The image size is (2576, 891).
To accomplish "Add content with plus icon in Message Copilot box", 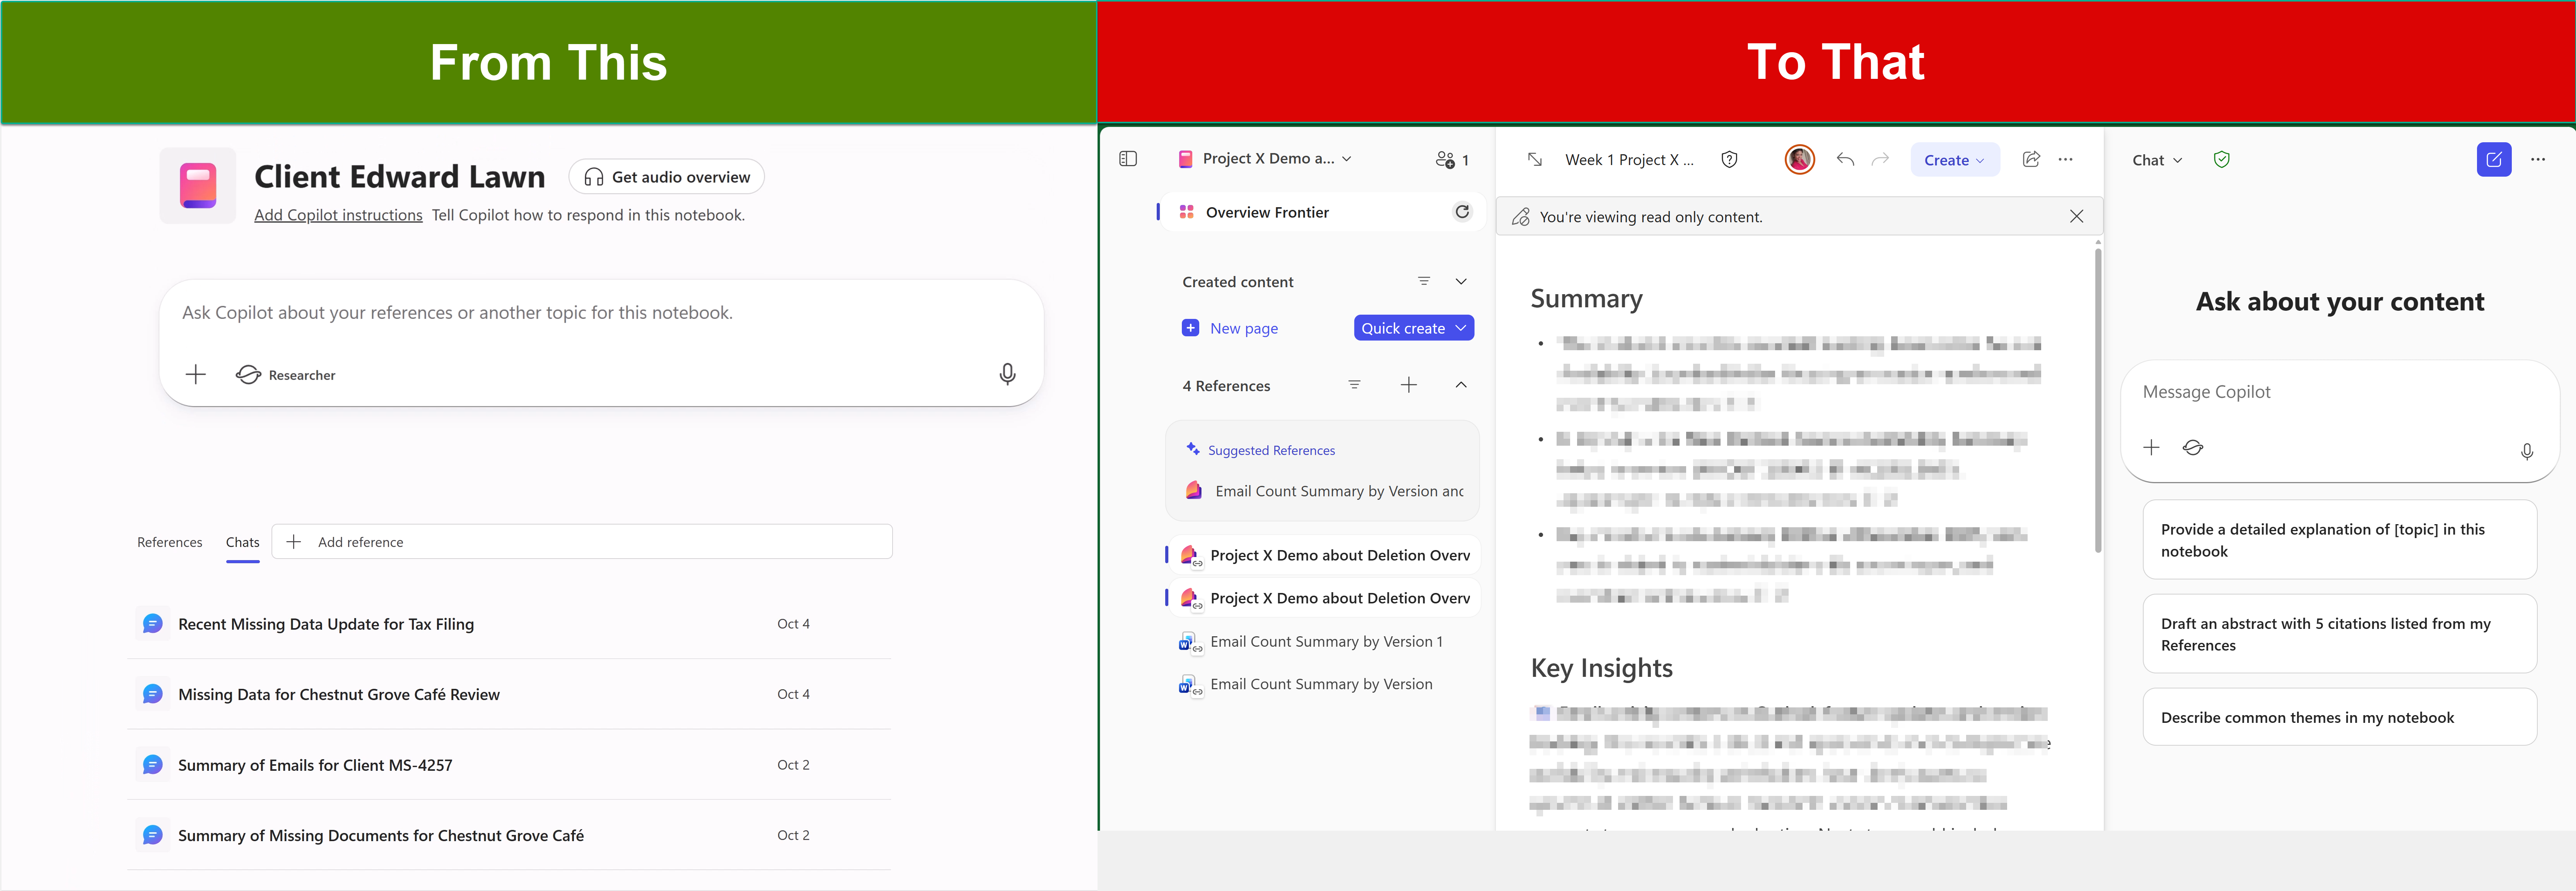I will 2151,448.
